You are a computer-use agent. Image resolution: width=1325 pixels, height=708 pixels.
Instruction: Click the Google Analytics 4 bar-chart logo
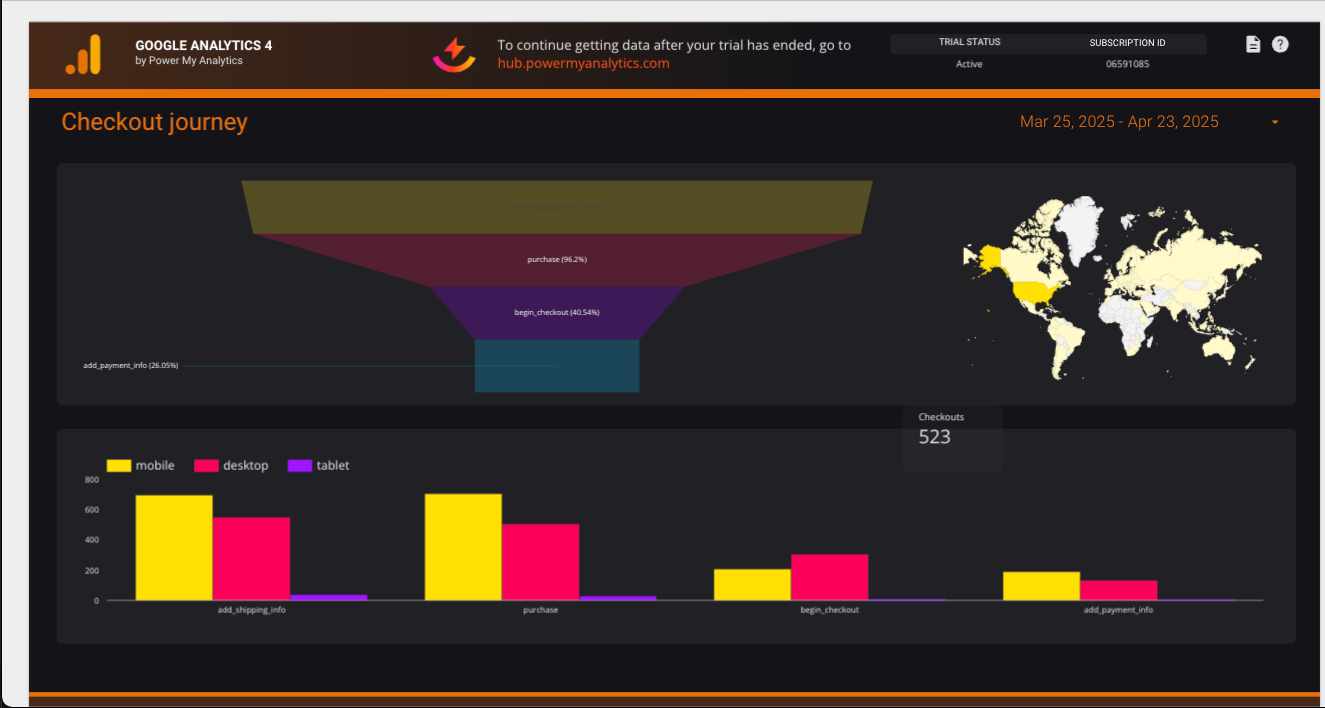tap(83, 54)
